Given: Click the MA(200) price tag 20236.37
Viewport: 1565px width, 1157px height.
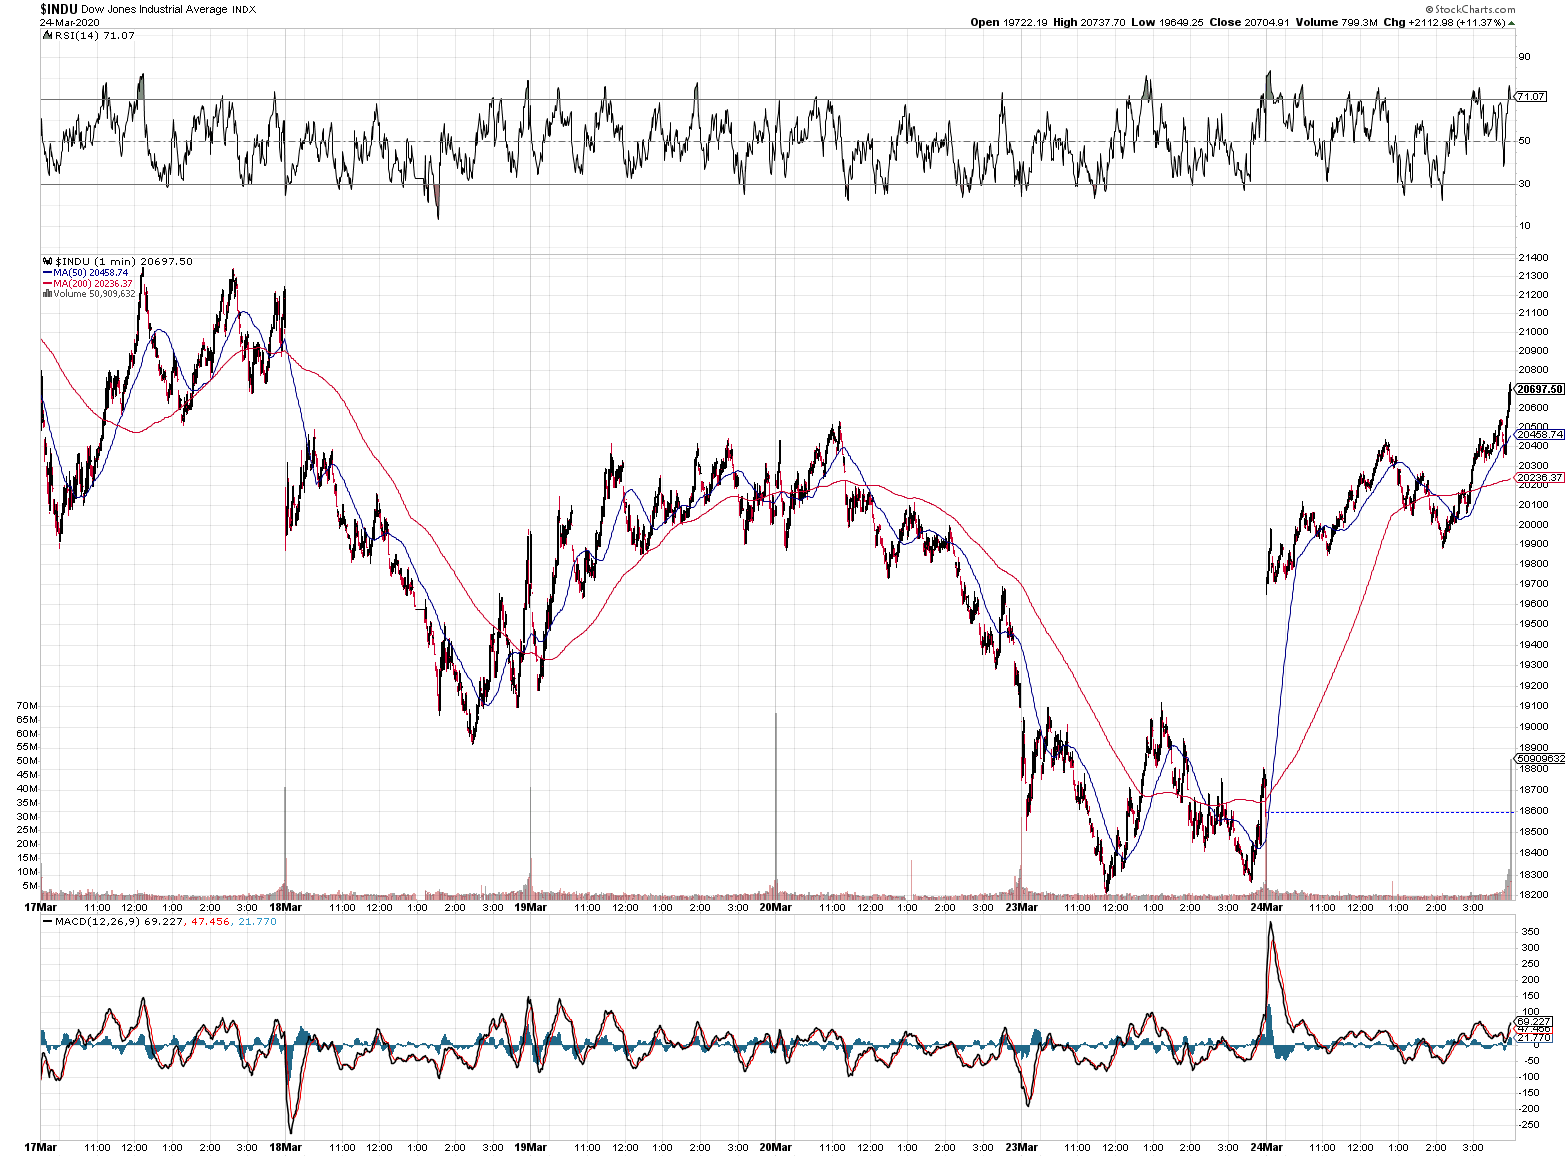Looking at the screenshot, I should pos(1539,478).
